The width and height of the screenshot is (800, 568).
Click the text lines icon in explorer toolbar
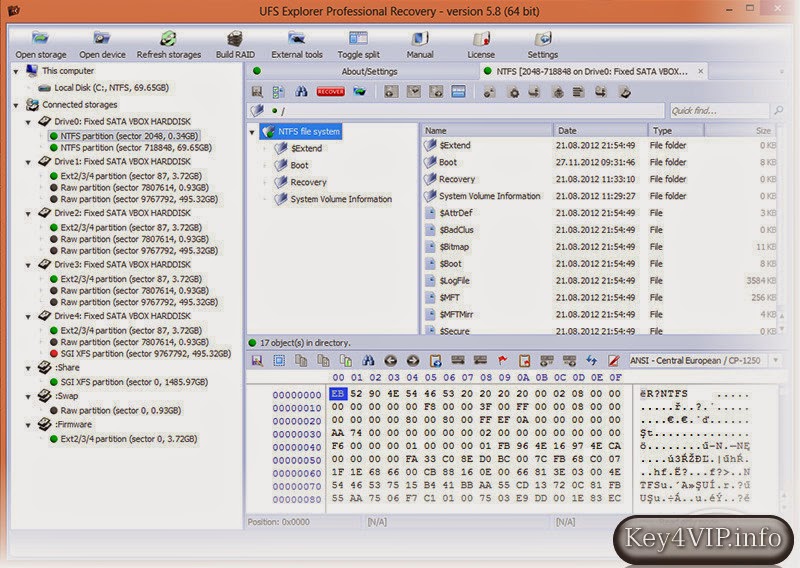578,92
